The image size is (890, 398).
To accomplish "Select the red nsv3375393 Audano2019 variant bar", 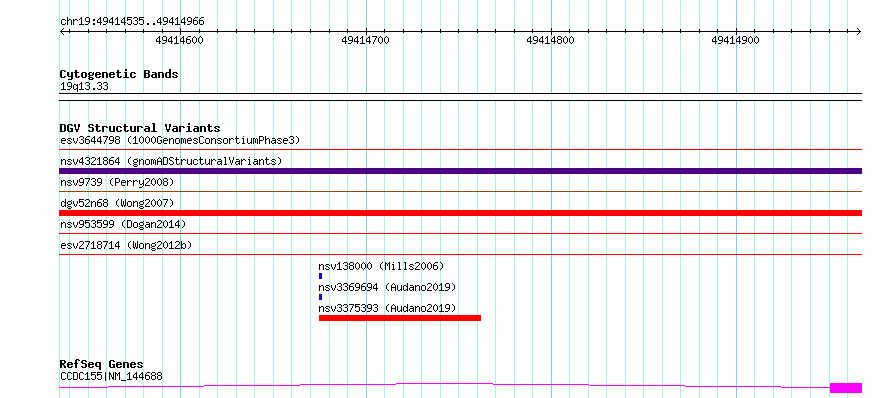I will tap(400, 318).
